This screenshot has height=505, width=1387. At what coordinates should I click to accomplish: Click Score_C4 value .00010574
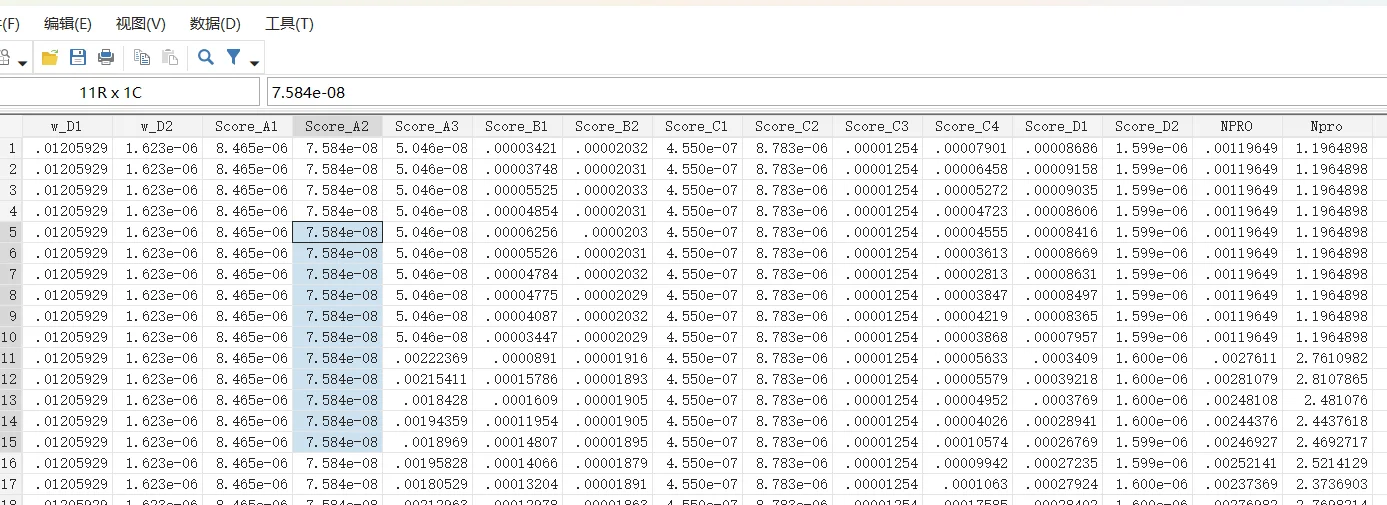point(967,442)
